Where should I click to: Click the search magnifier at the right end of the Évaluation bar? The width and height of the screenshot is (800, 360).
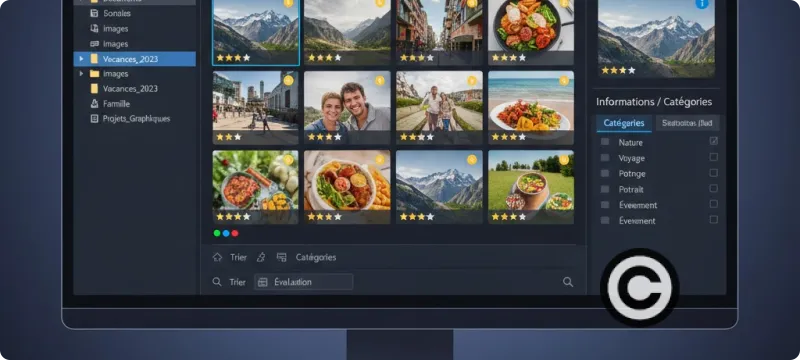568,282
